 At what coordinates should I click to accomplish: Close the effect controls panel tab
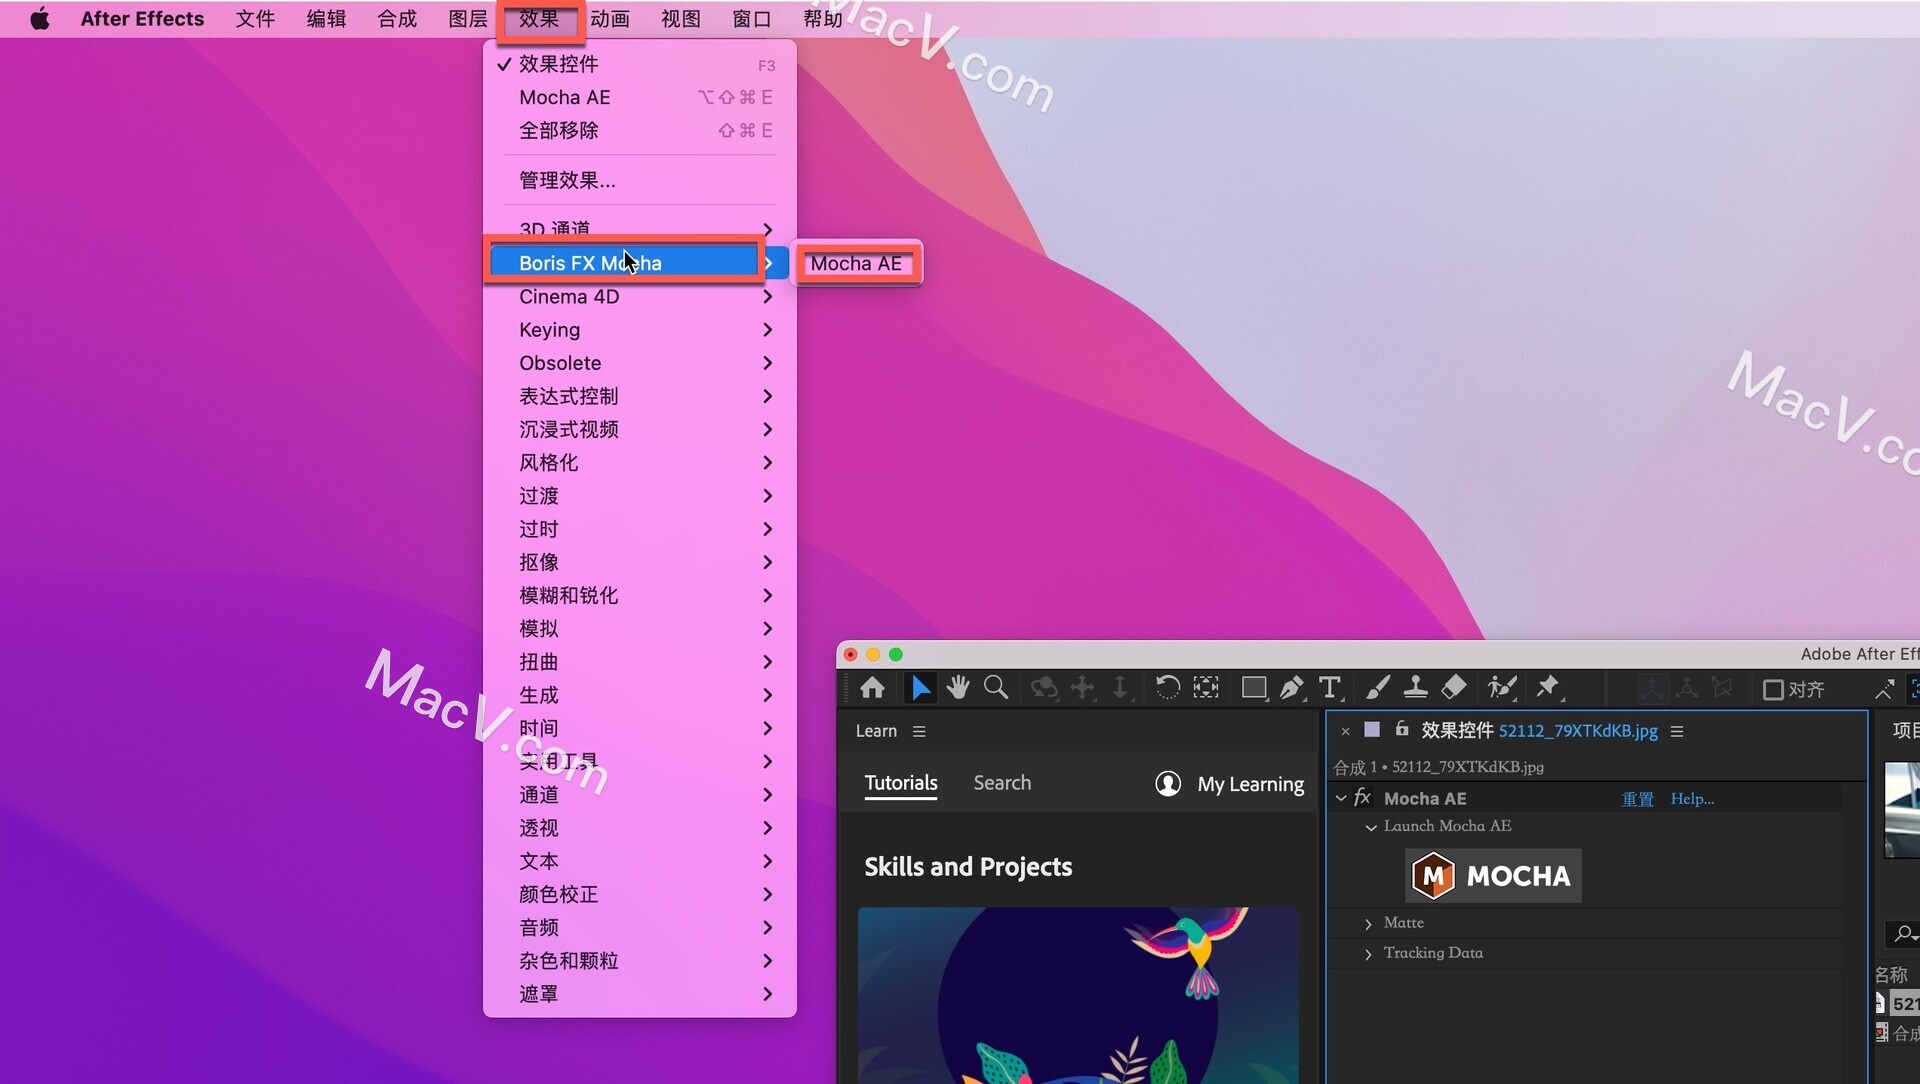pos(1345,731)
